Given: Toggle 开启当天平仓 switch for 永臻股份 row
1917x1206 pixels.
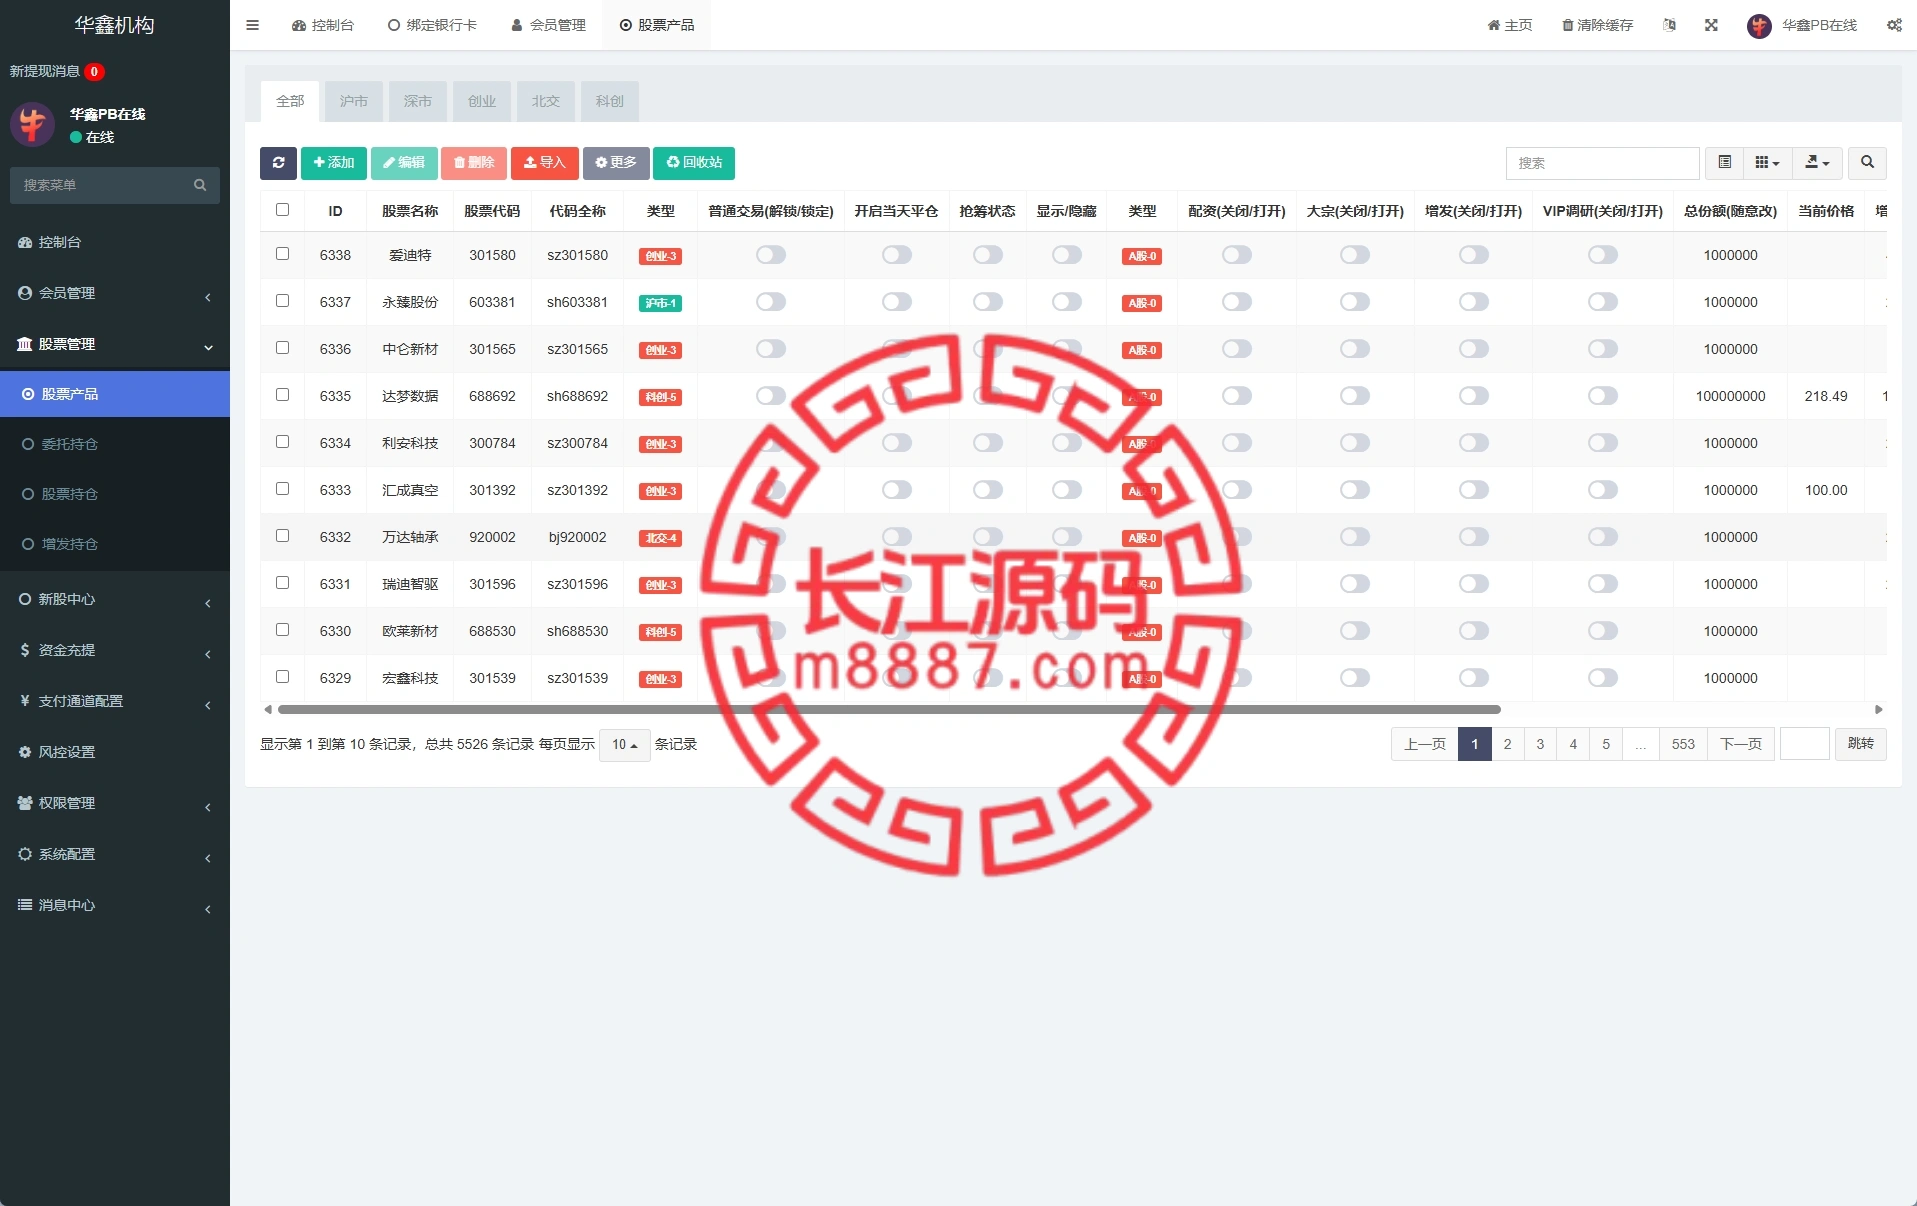Looking at the screenshot, I should click(897, 302).
